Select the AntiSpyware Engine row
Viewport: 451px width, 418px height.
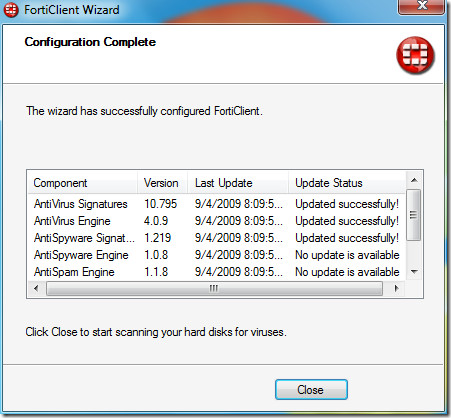pyautogui.click(x=217, y=255)
